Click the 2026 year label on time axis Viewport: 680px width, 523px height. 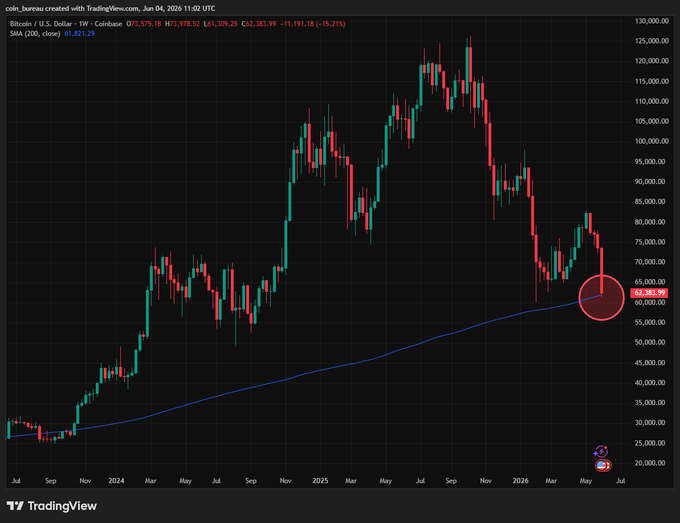[520, 481]
